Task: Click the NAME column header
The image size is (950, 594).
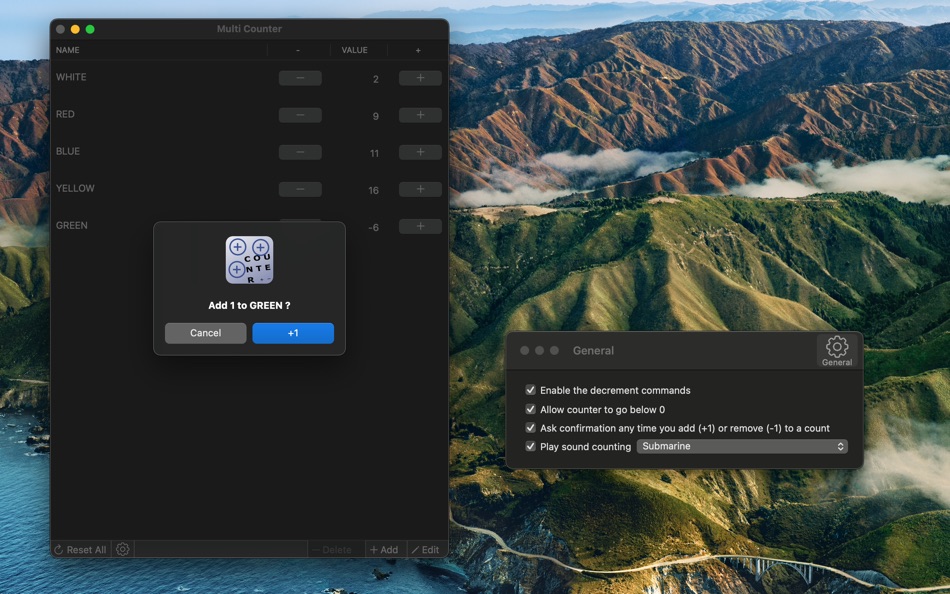Action: tap(67, 50)
